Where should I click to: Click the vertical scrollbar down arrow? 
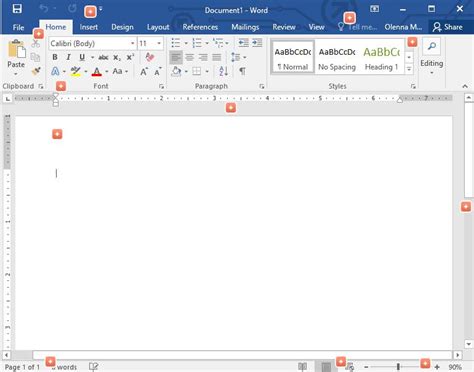click(x=469, y=344)
